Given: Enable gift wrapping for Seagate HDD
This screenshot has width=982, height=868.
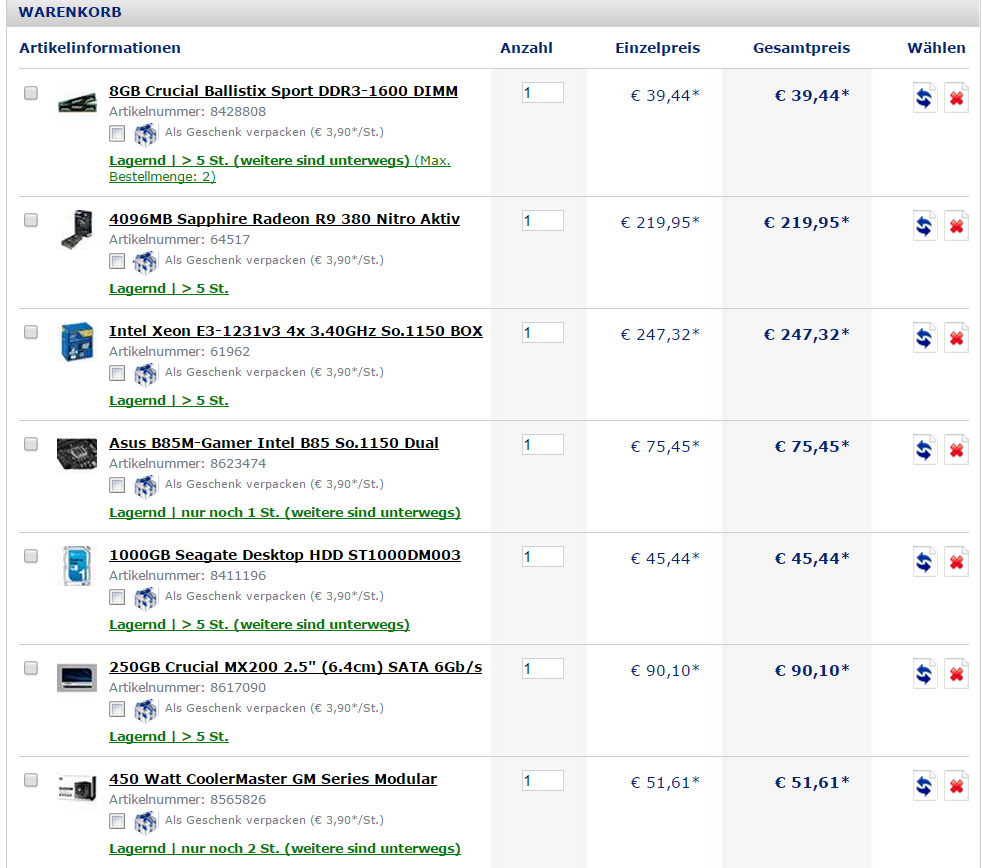Looking at the screenshot, I should 117,597.
